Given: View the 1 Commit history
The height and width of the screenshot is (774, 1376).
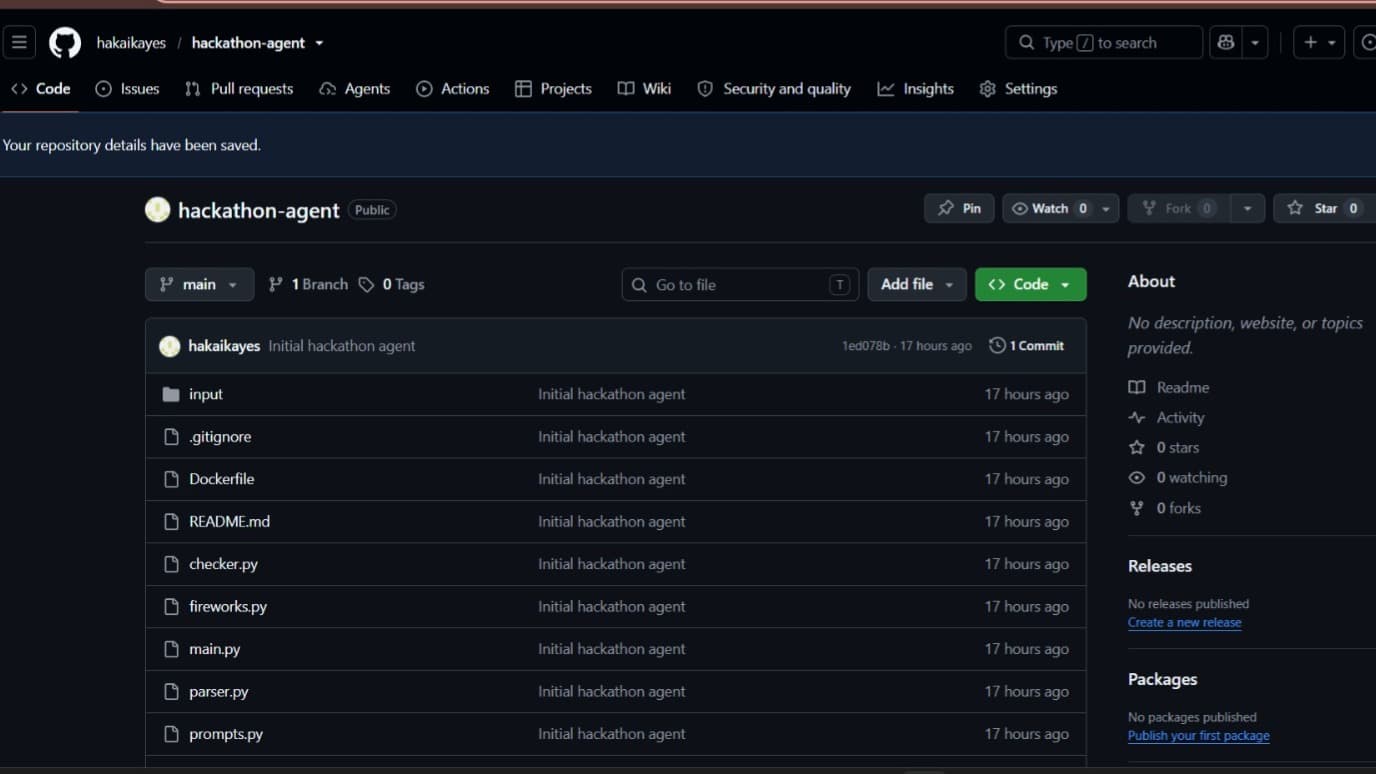Looking at the screenshot, I should click(x=1027, y=346).
